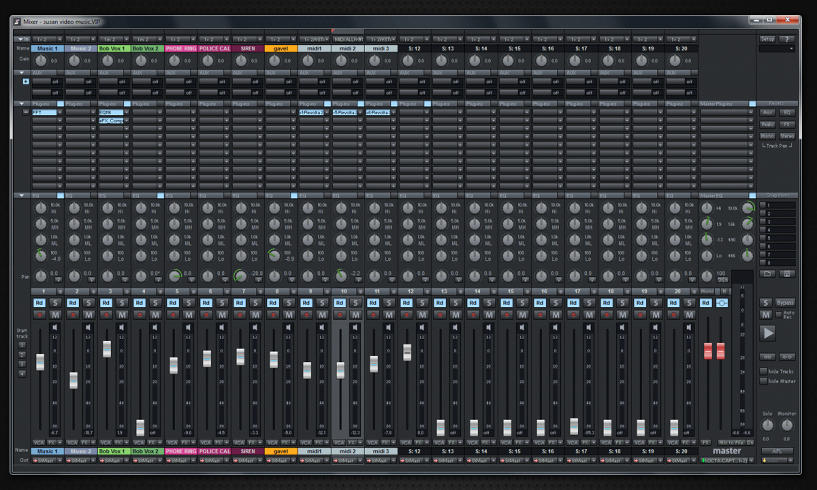Click the large play button near master

[x=768, y=333]
